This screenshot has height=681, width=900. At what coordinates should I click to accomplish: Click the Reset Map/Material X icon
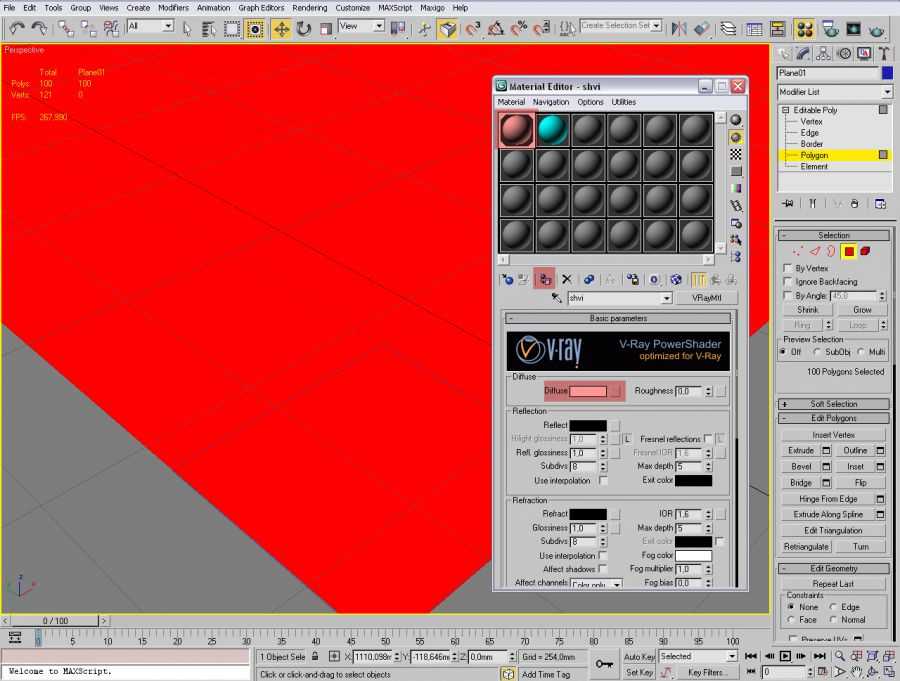[x=567, y=280]
